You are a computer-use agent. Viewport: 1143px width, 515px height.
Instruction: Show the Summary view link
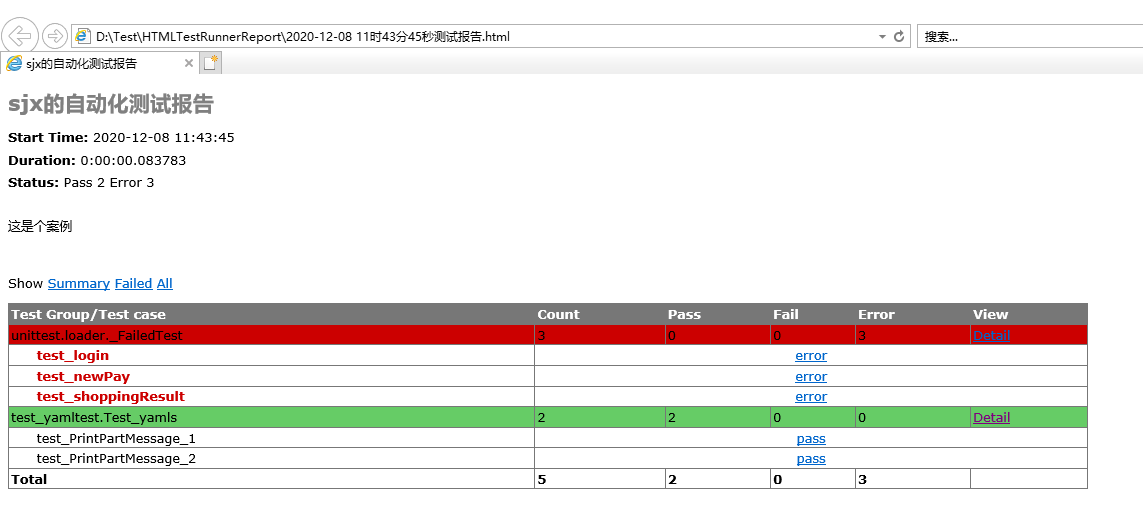[x=79, y=284]
